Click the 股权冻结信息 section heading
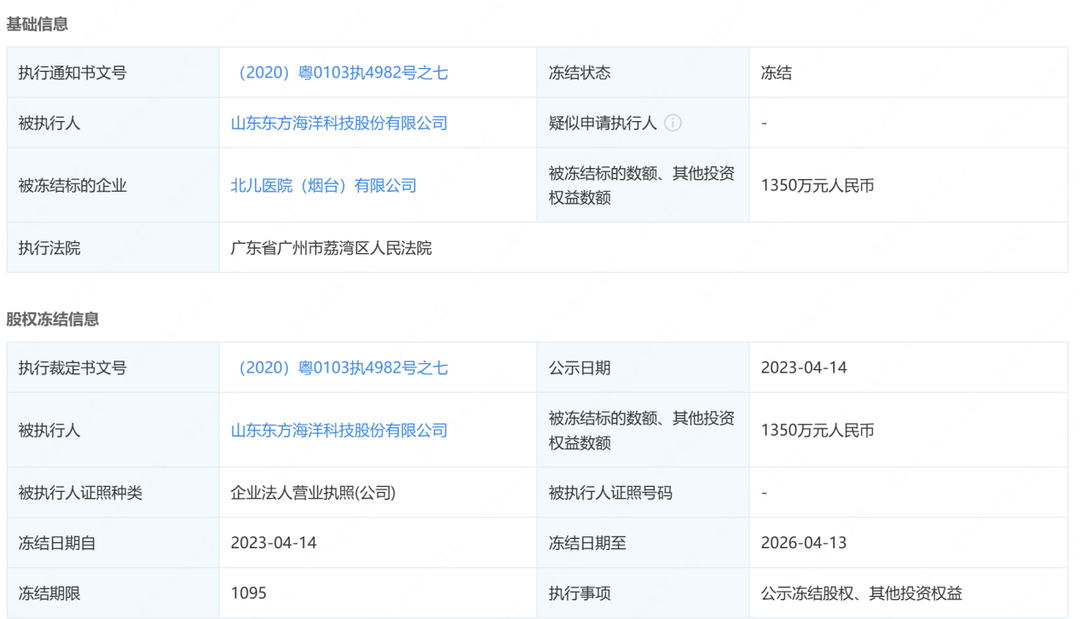 (52, 319)
